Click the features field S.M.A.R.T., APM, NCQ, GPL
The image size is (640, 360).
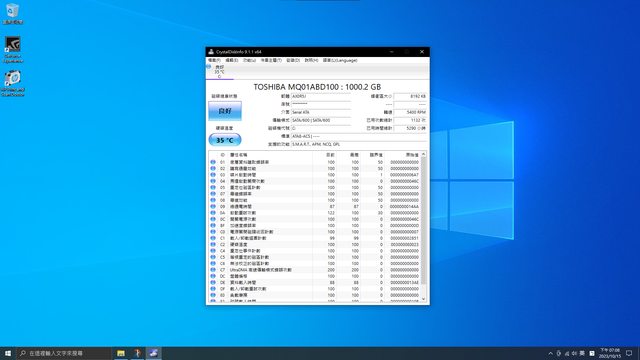click(x=359, y=144)
